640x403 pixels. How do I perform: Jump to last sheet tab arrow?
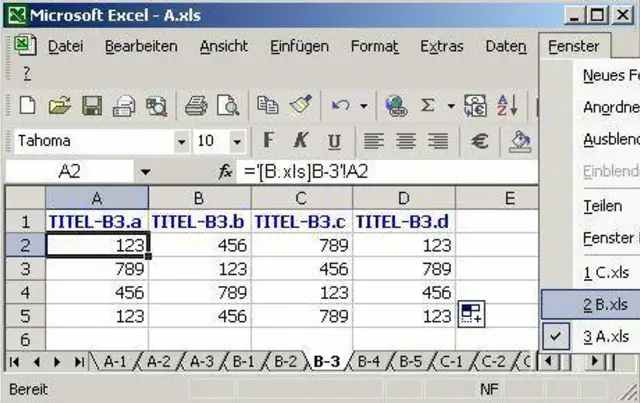point(79,362)
